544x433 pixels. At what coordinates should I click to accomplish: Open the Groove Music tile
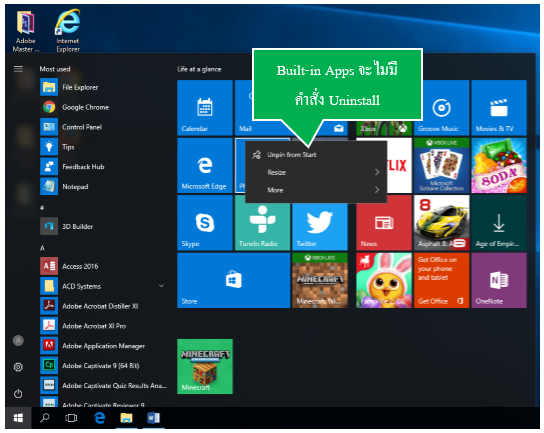(x=441, y=108)
